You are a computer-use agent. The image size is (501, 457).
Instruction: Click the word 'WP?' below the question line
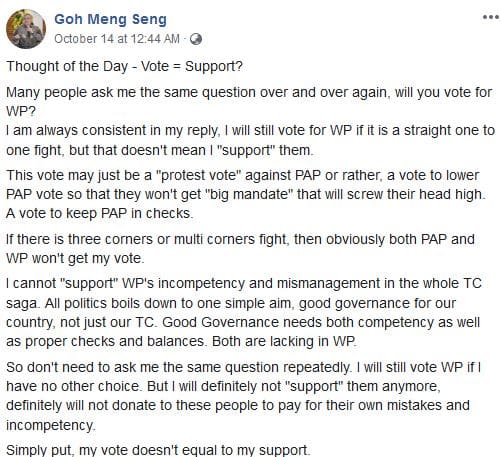tap(21, 111)
